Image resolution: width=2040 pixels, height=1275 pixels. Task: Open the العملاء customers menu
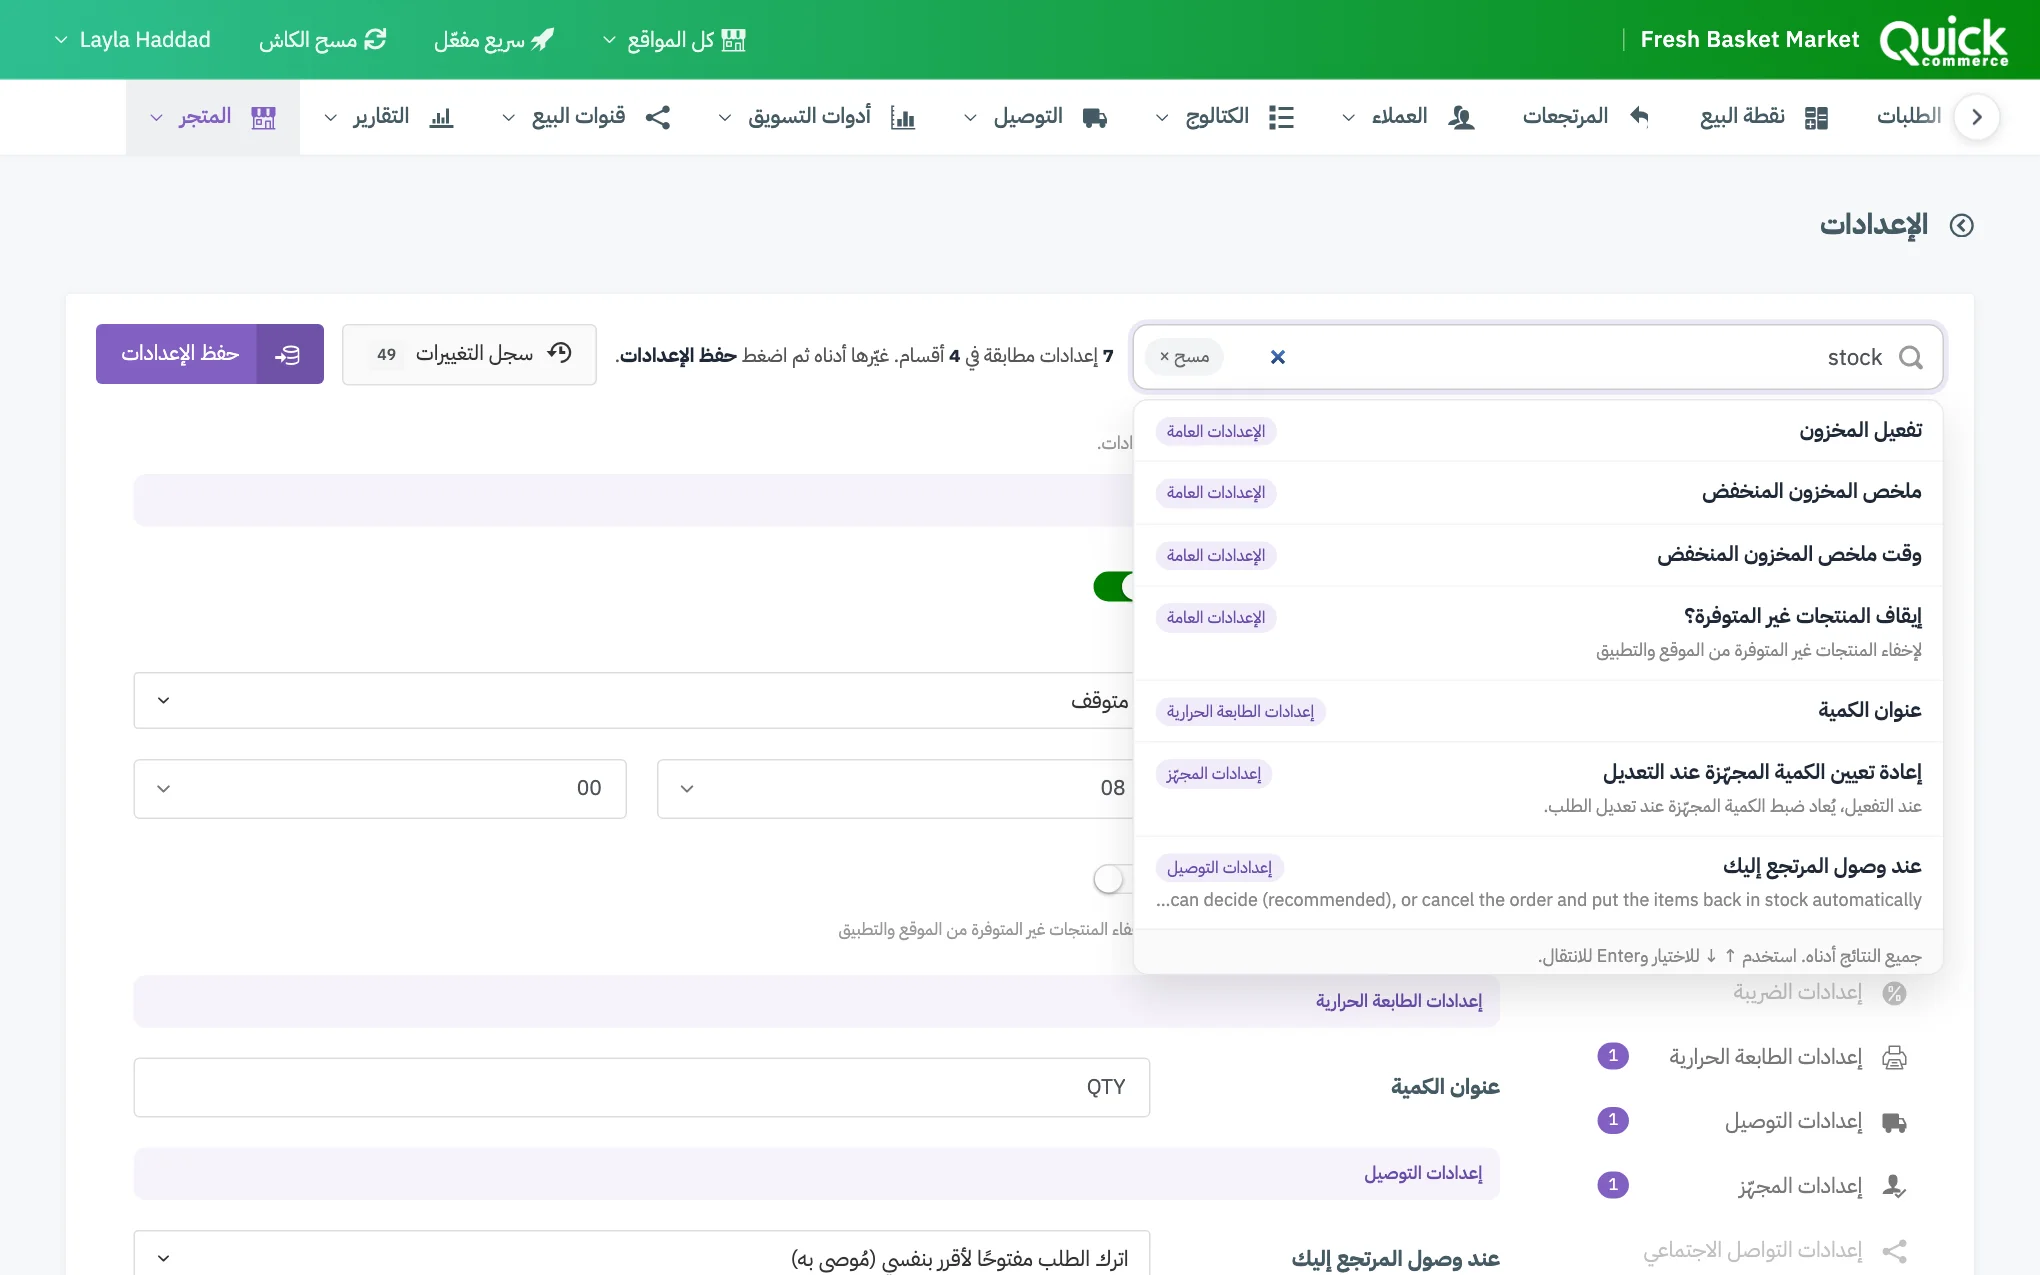click(1409, 117)
